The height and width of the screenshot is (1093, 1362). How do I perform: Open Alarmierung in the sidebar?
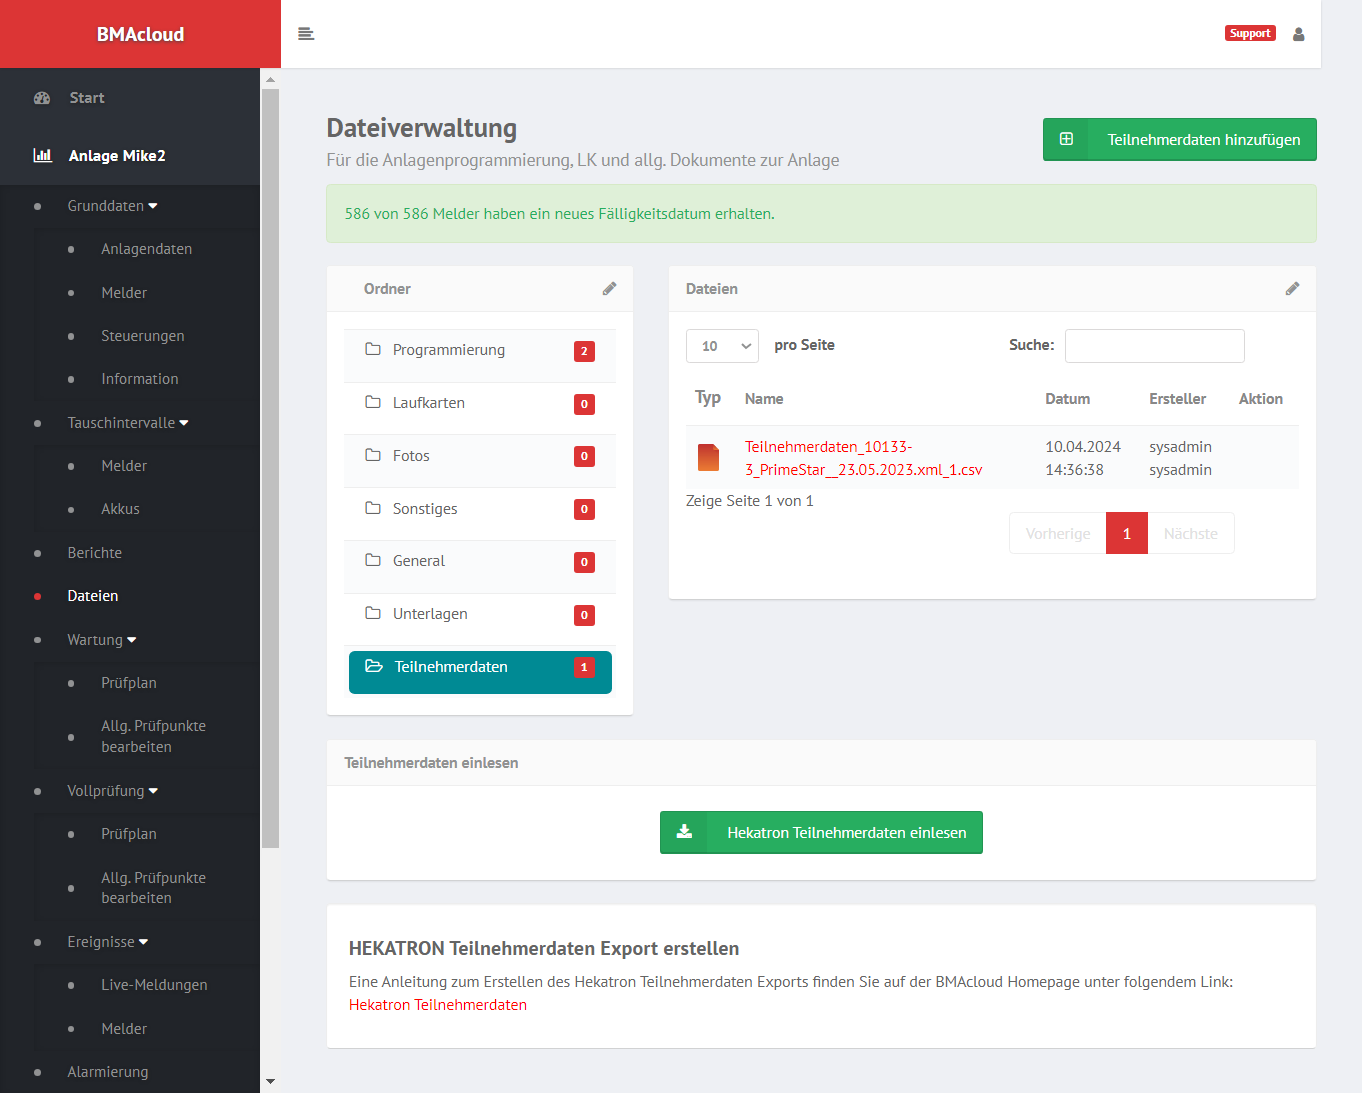(108, 1072)
